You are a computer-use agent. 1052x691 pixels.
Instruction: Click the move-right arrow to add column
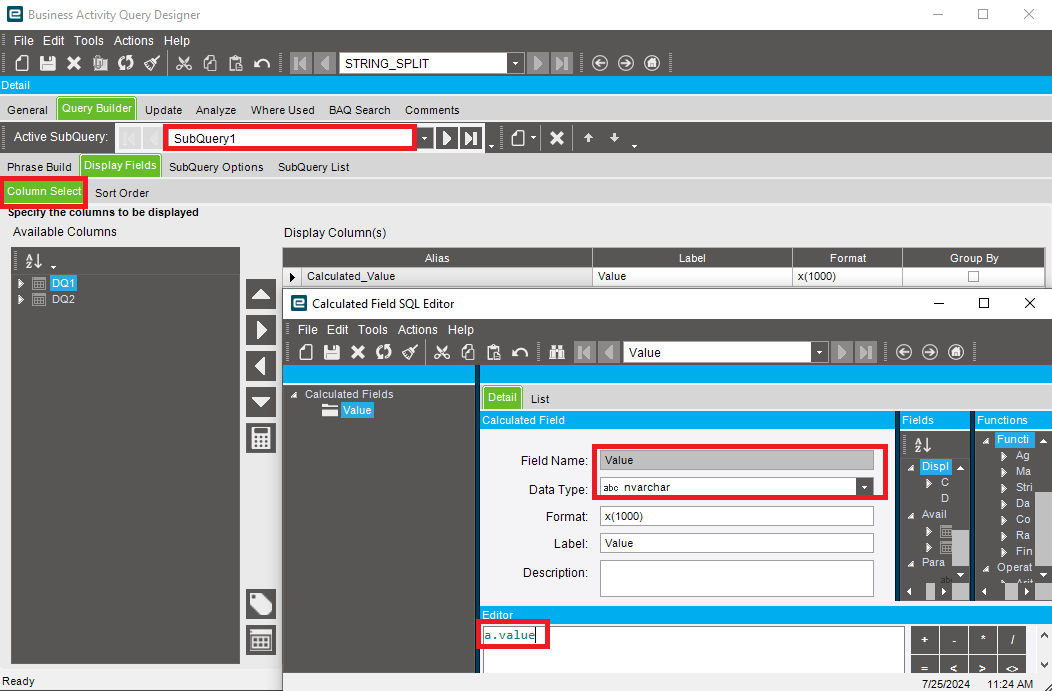point(261,330)
